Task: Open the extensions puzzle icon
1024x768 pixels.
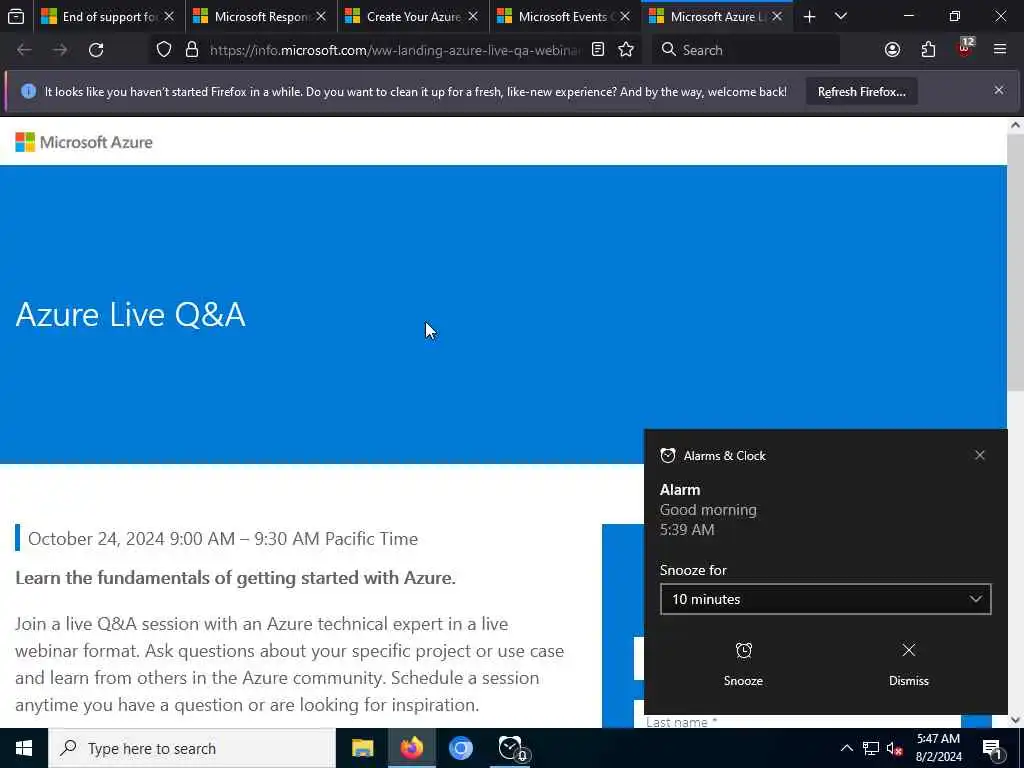Action: 928,50
